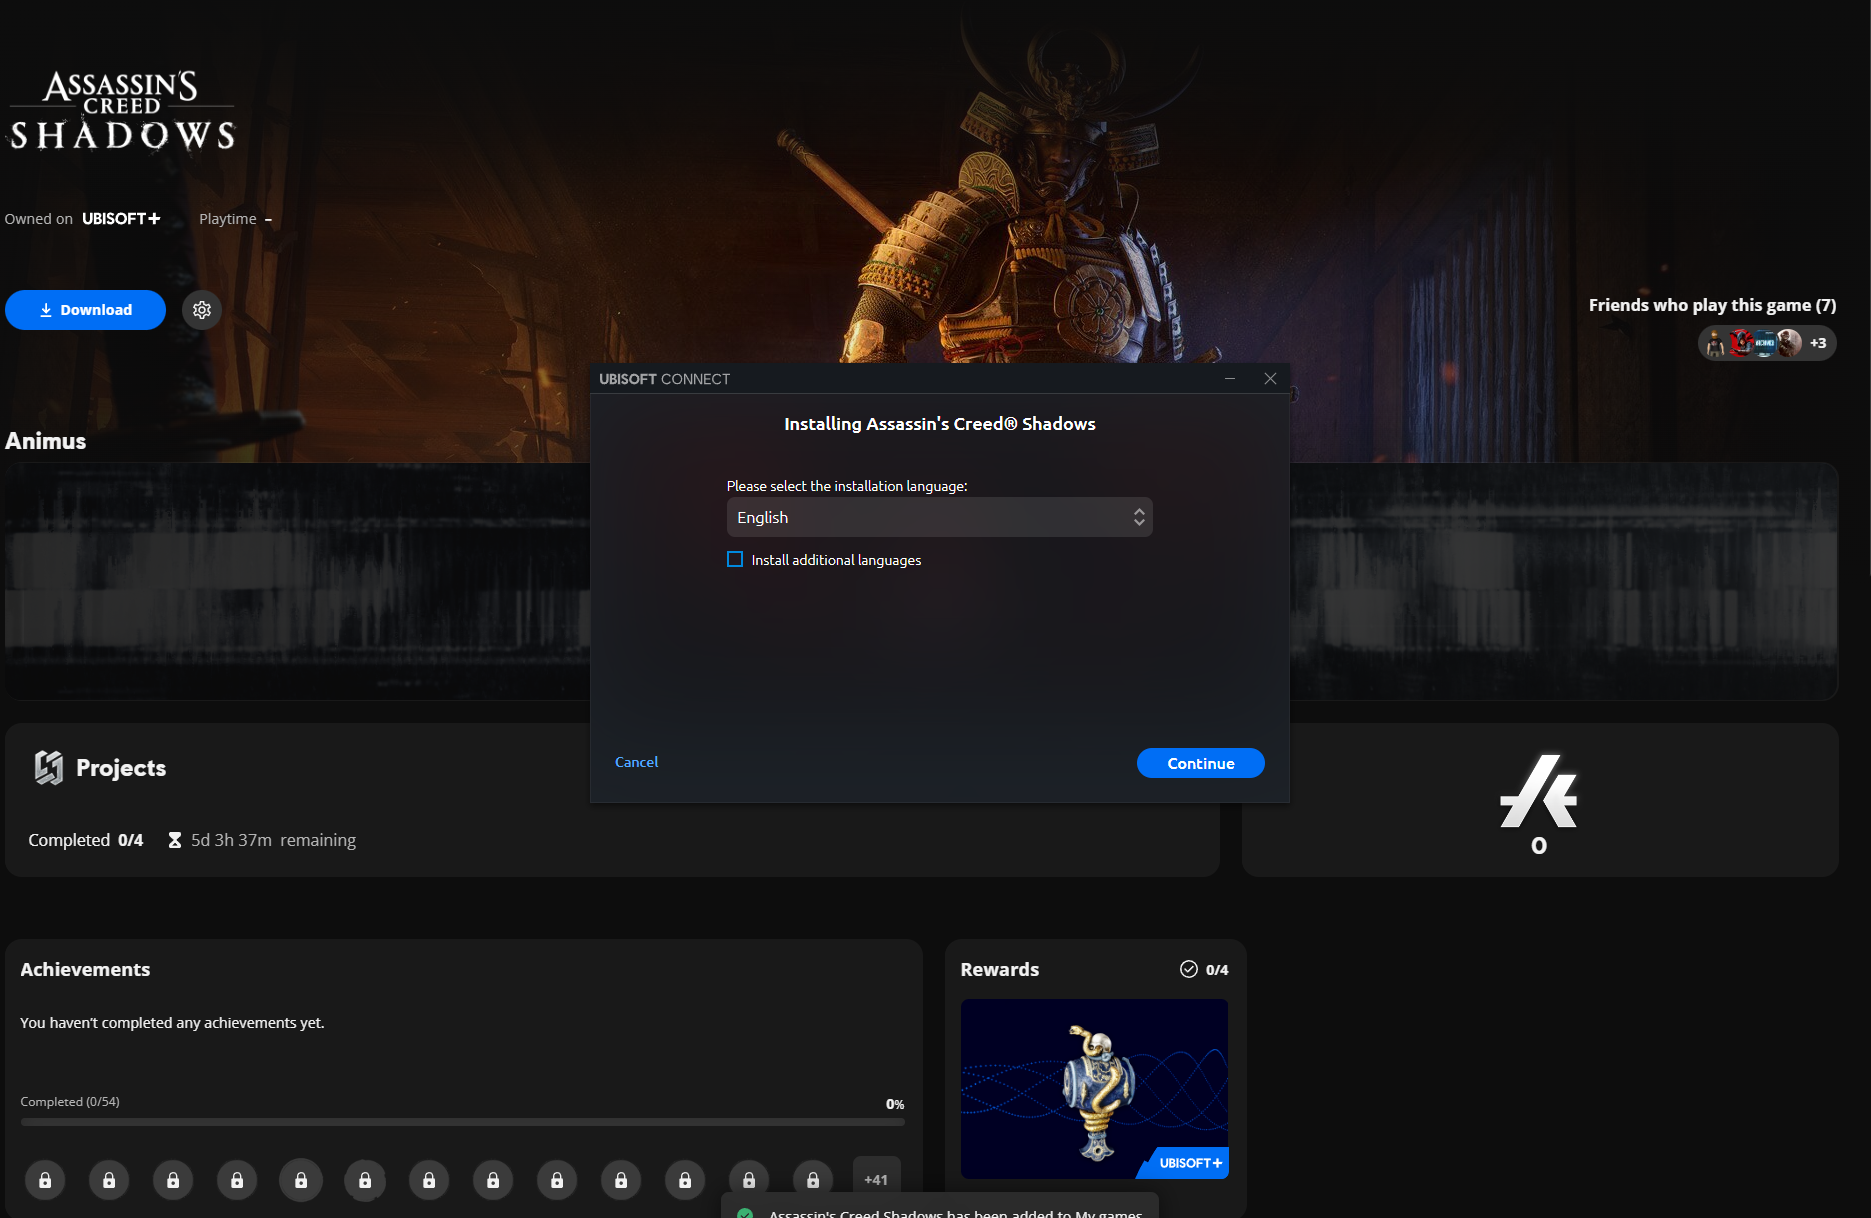Click the Rewards checkmark progress icon

coord(1189,969)
